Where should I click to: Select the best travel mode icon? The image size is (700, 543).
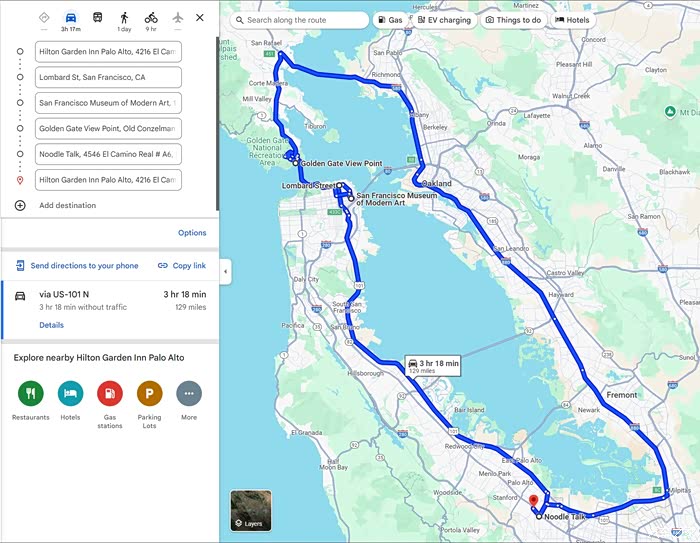tap(44, 18)
